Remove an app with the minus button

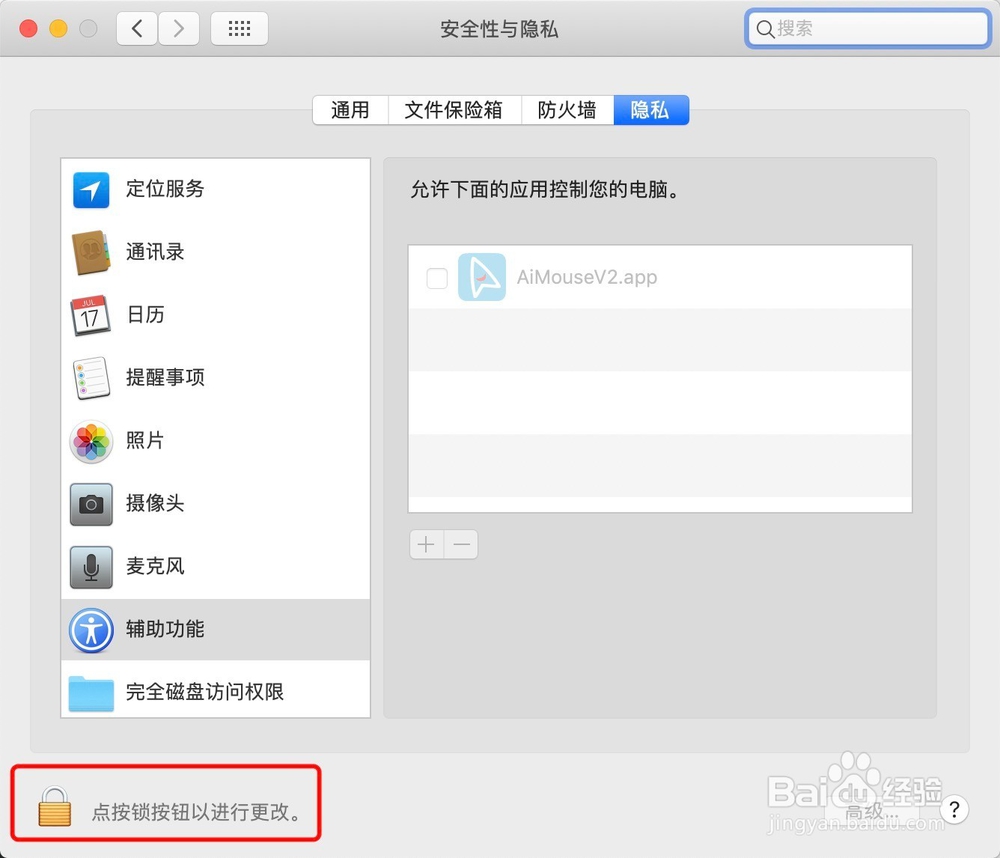pyautogui.click(x=461, y=544)
